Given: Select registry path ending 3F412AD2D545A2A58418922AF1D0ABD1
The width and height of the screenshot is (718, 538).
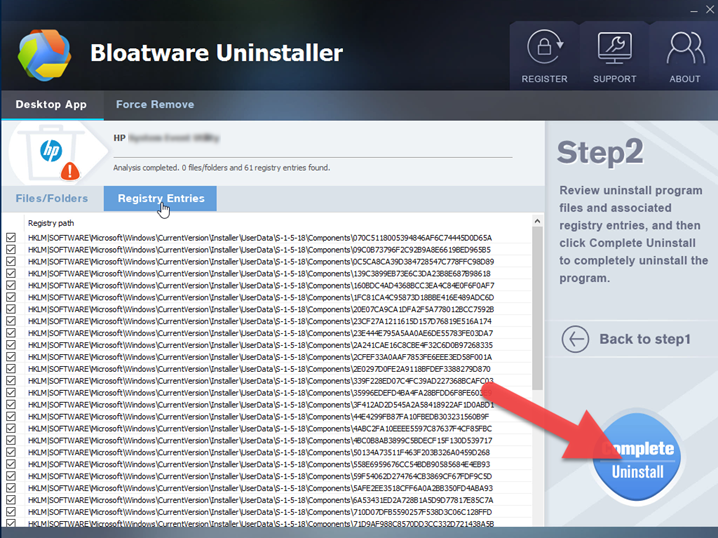Looking at the screenshot, I should tap(261, 405).
